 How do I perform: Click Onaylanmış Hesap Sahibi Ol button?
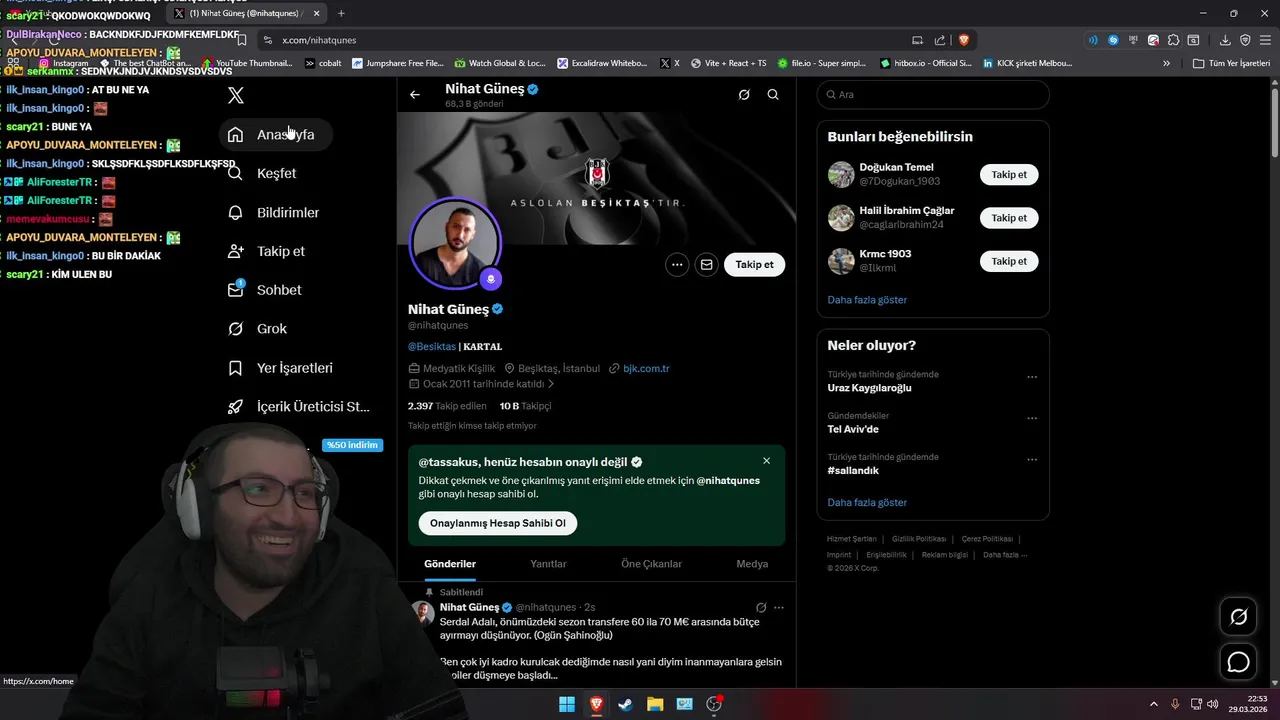(x=498, y=523)
